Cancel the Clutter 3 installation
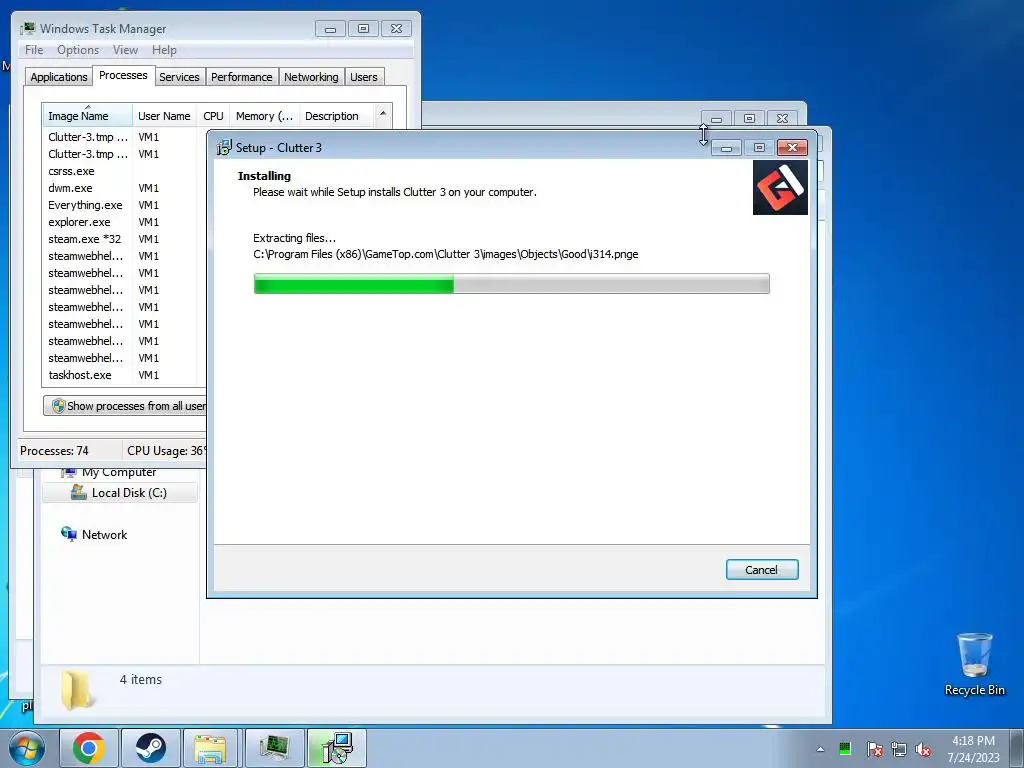This screenshot has height=768, width=1024. click(x=762, y=569)
